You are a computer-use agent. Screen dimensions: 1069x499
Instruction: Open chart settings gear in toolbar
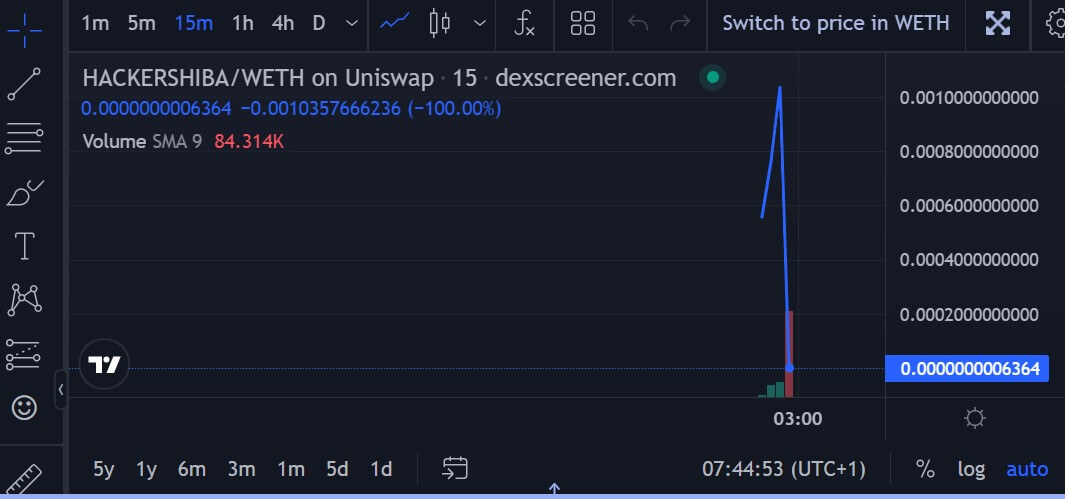[x=1056, y=23]
